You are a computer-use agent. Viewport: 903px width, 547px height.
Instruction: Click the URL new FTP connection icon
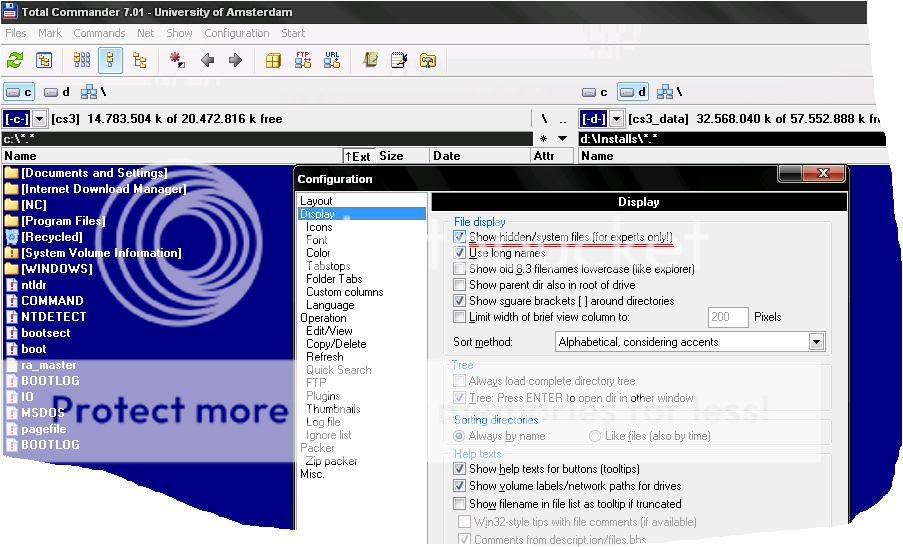point(331,61)
